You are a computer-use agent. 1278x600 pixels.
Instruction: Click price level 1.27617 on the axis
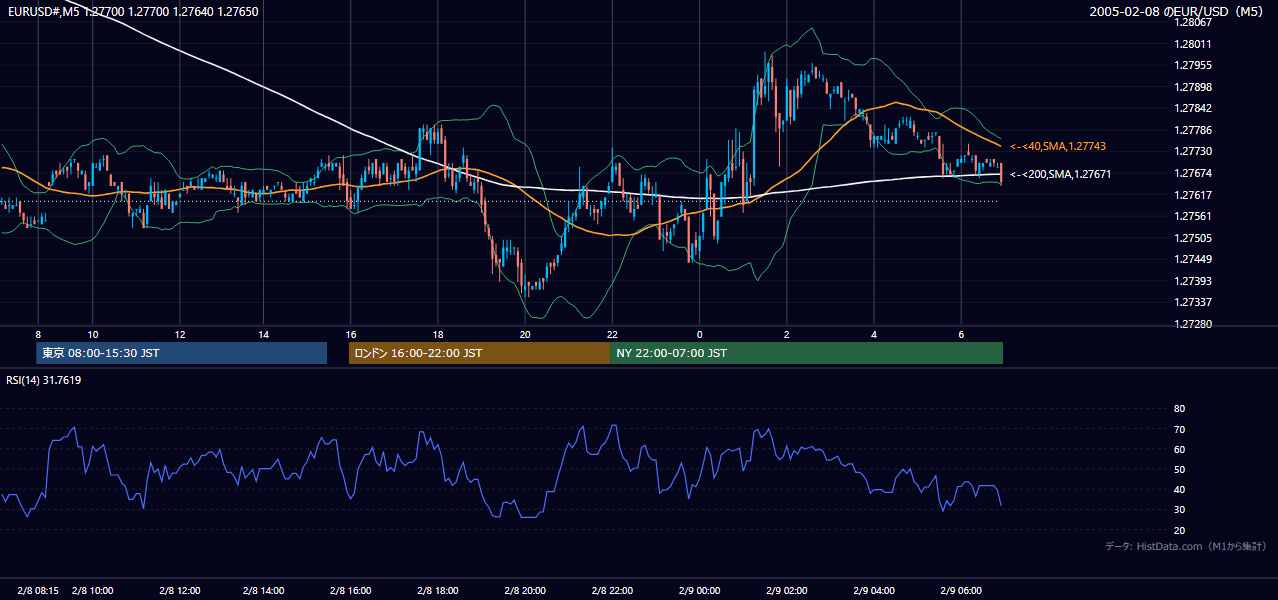1193,195
